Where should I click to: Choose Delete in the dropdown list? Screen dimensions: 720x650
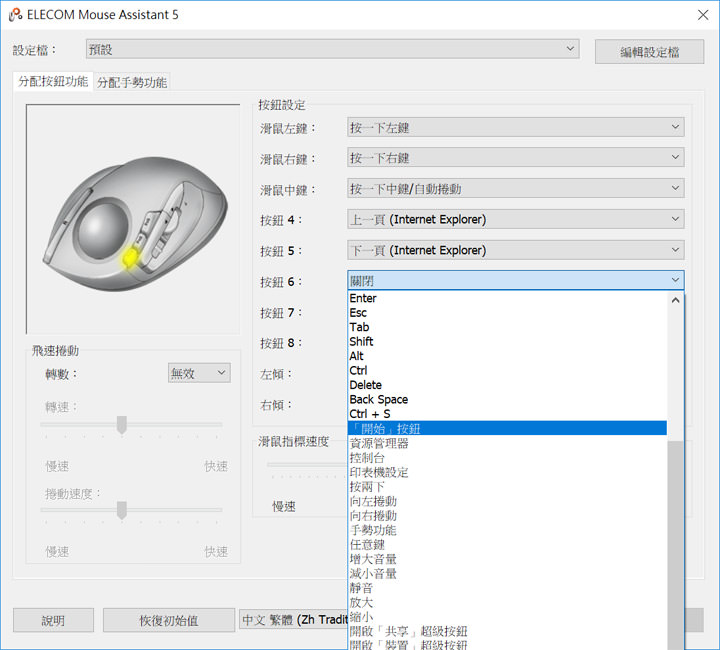pyautogui.click(x=507, y=385)
